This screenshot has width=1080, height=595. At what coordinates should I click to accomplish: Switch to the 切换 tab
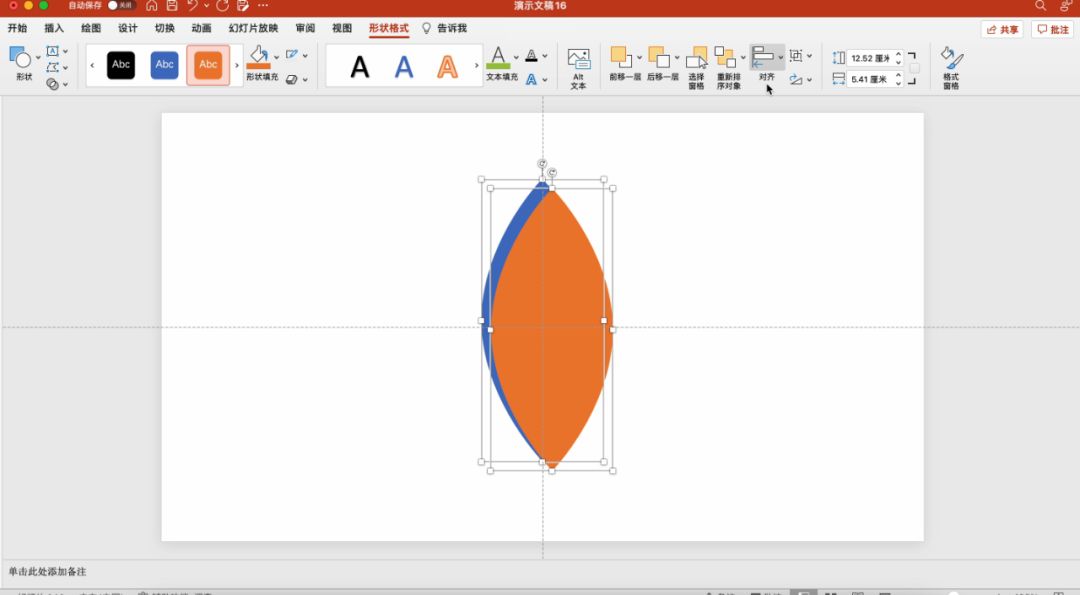pos(165,28)
